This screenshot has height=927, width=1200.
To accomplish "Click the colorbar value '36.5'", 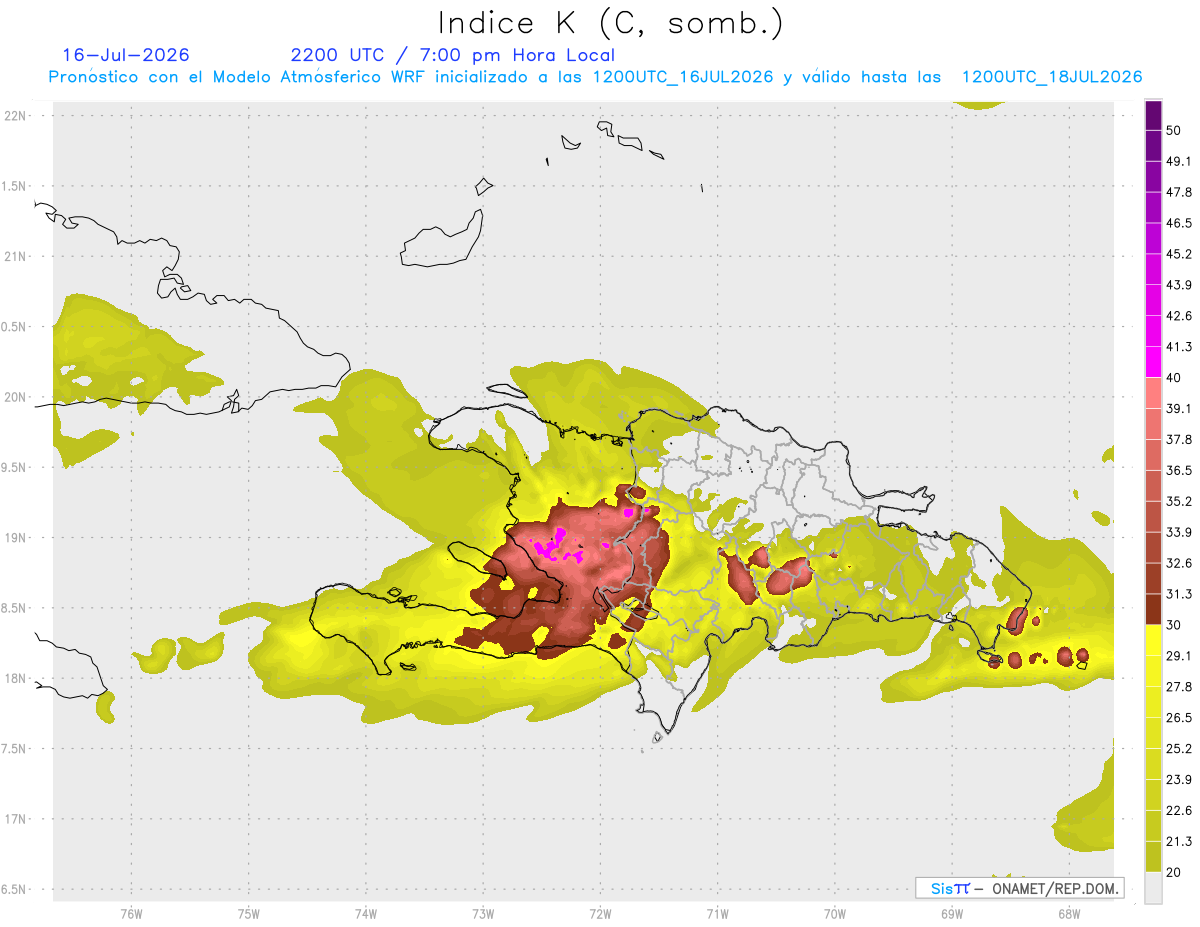I will coord(1179,470).
